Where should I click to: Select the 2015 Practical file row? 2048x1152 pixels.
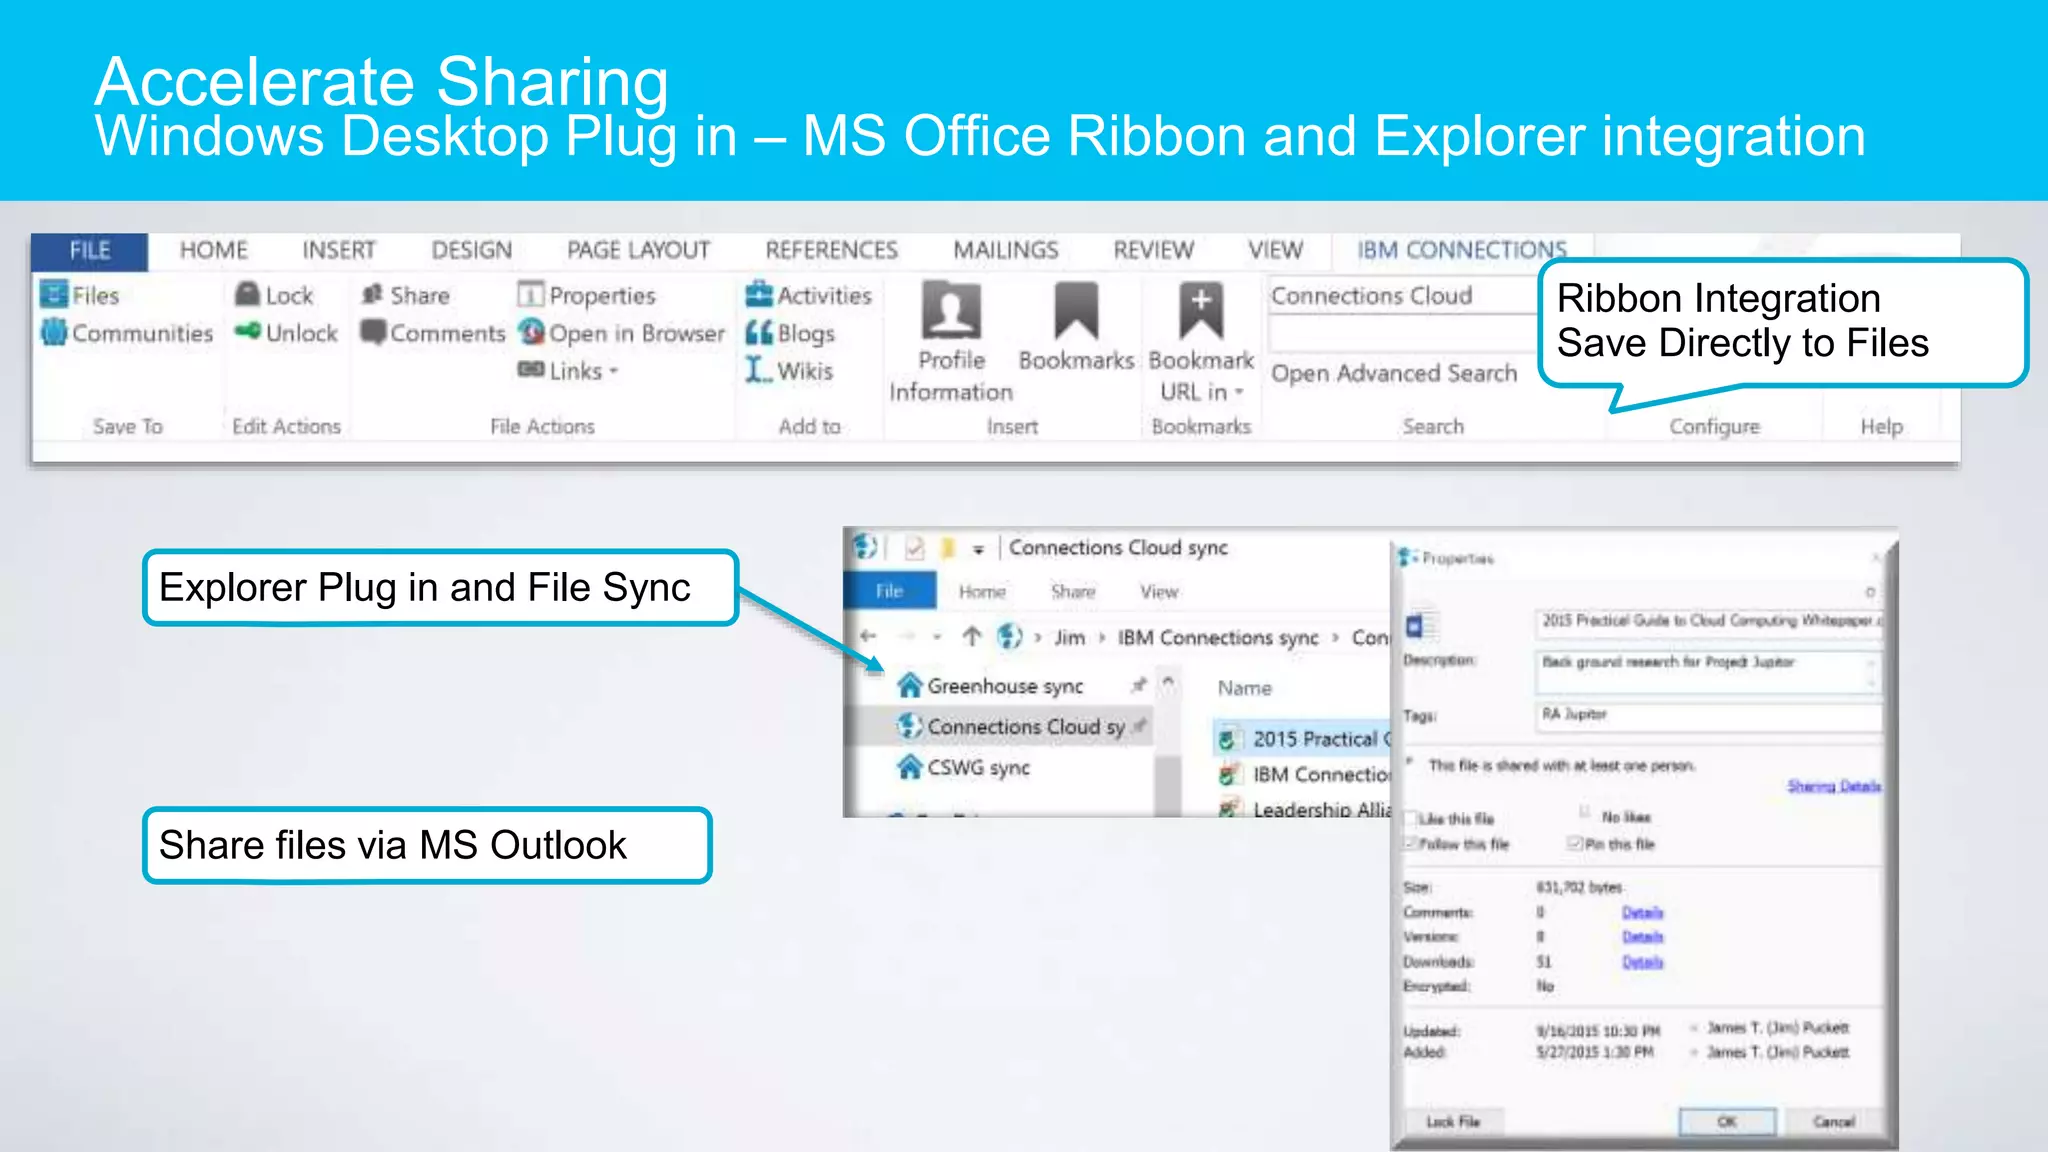[x=1303, y=739]
